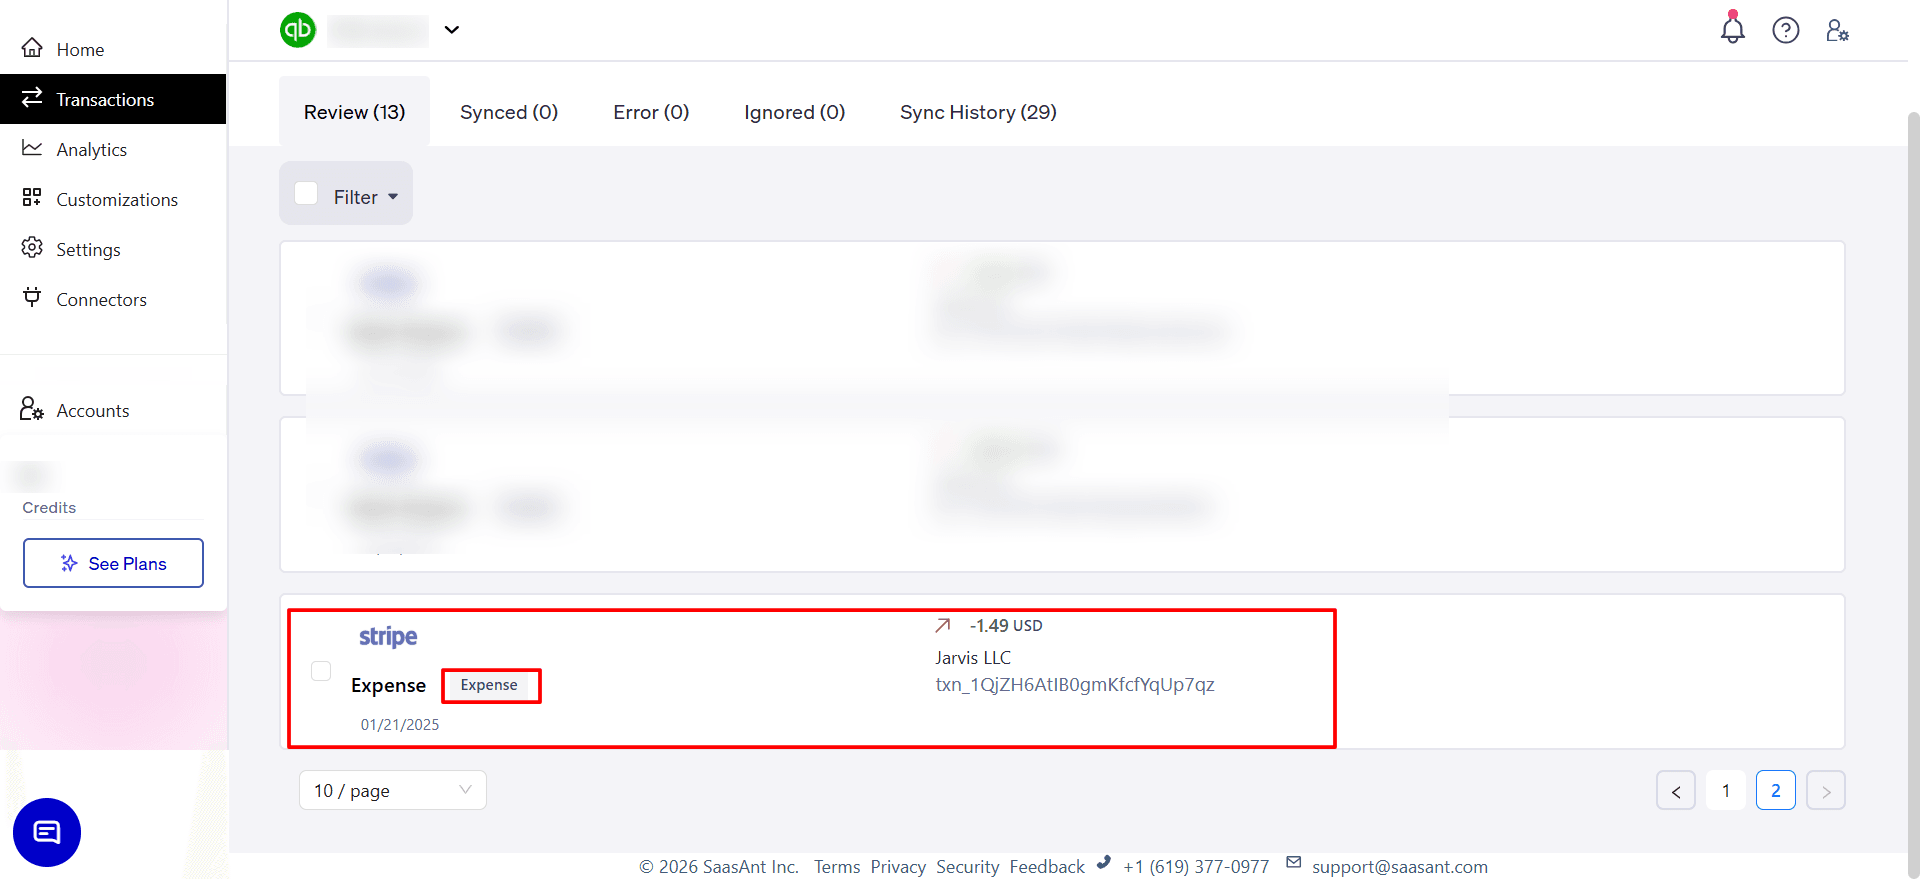Expand the company selector chevron
1920x879 pixels.
(452, 30)
